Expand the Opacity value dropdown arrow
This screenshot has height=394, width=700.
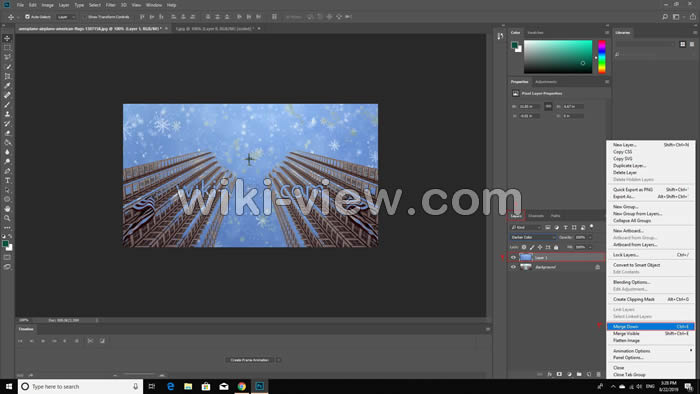590,237
